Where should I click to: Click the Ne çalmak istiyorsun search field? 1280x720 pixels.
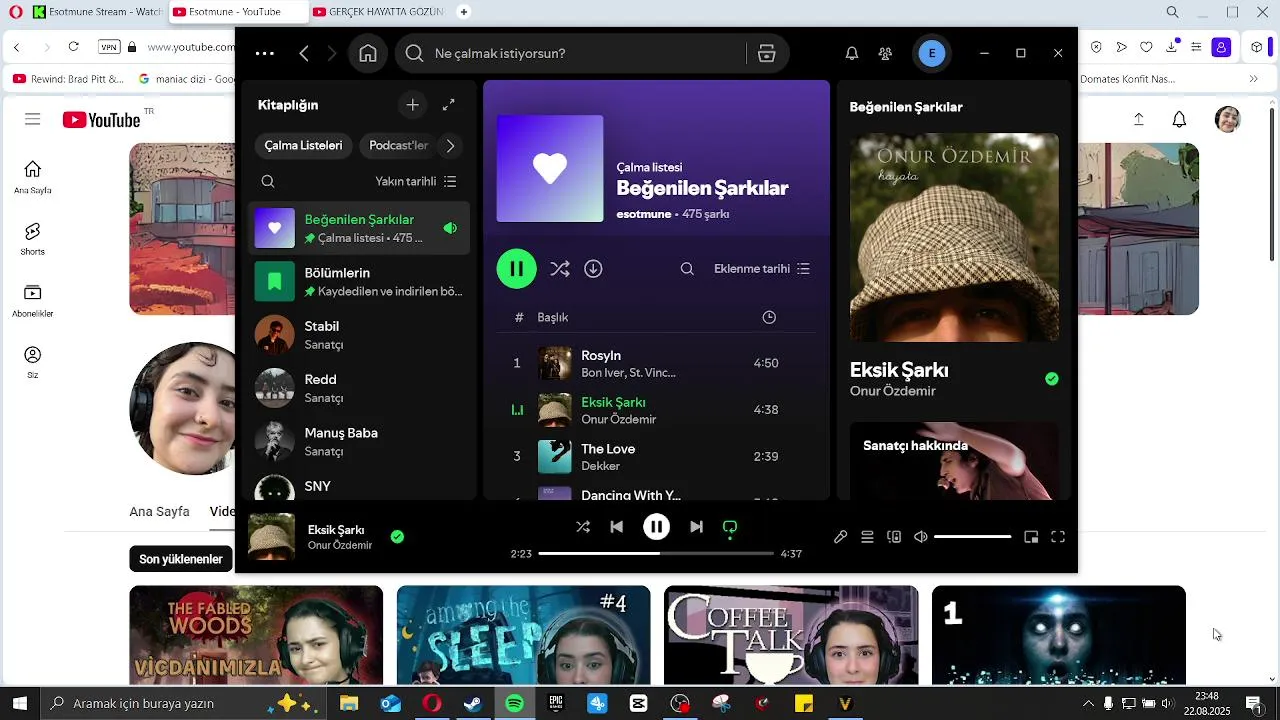[x=590, y=53]
